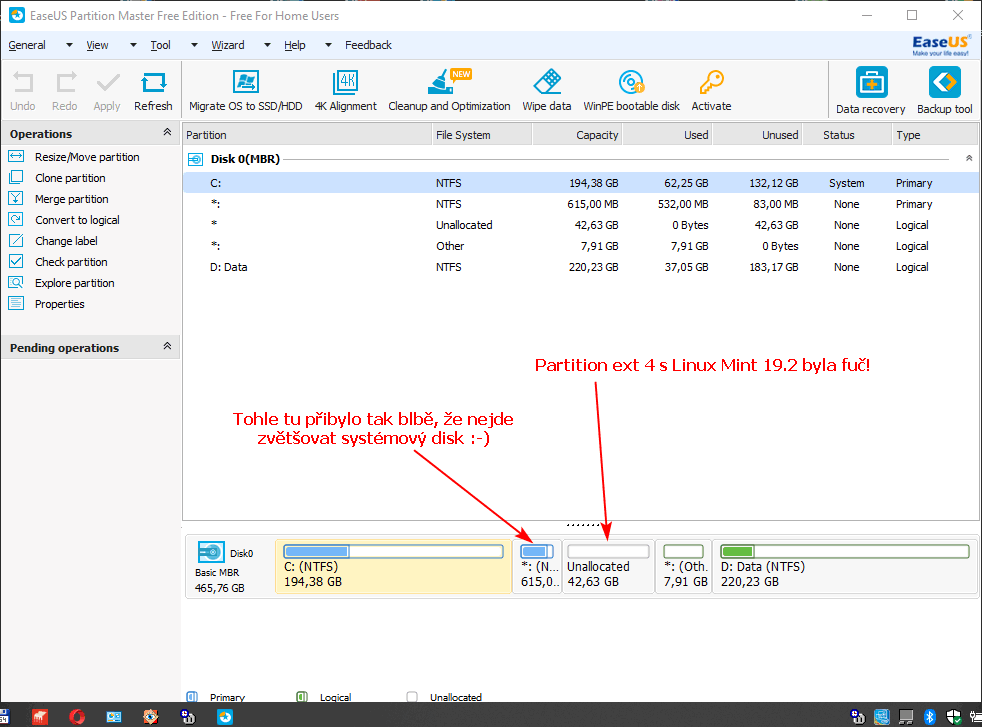
Task: Launch the Backup tool
Action: [x=944, y=90]
